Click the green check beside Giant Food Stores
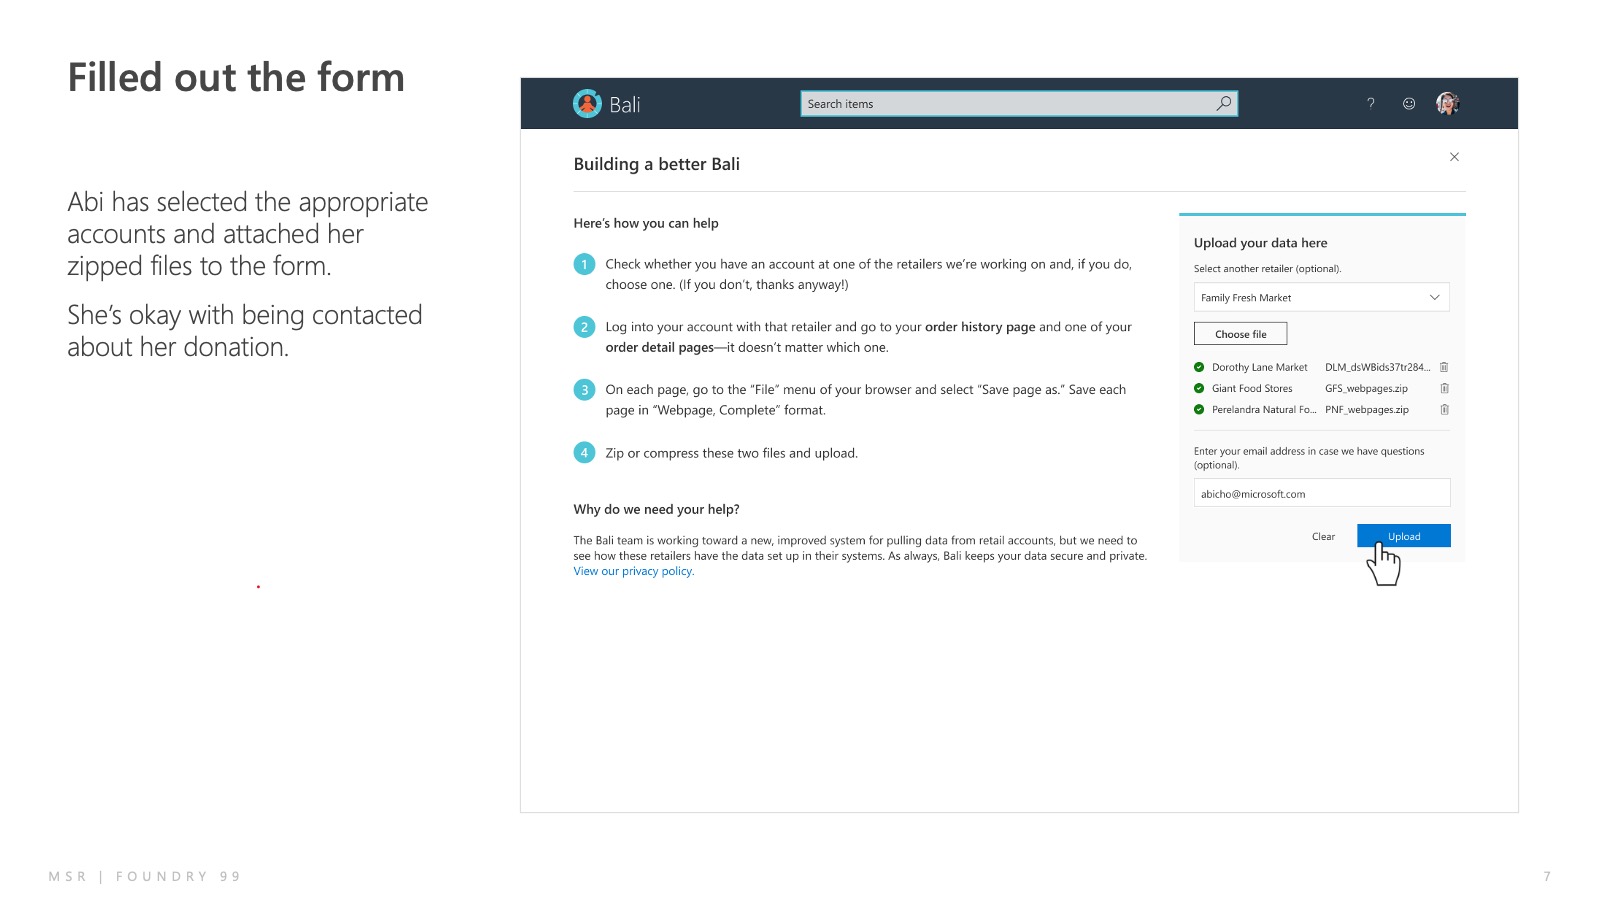The width and height of the screenshot is (1600, 900). [1199, 388]
